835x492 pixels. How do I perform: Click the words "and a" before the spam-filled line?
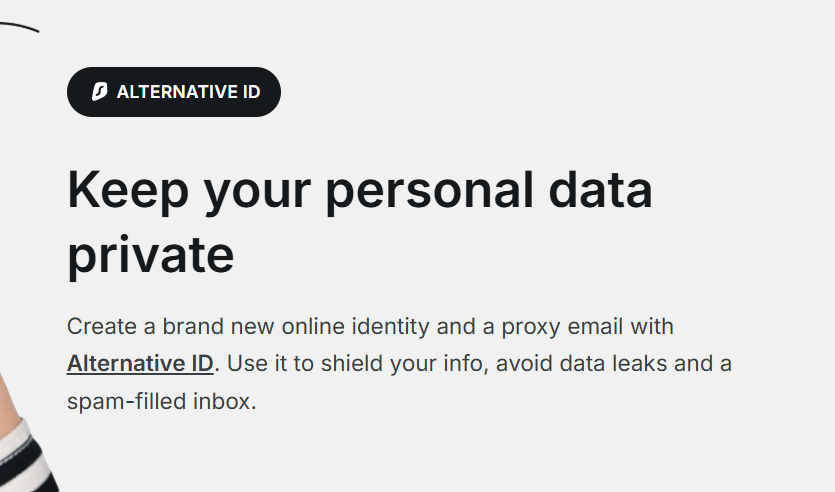coord(703,363)
